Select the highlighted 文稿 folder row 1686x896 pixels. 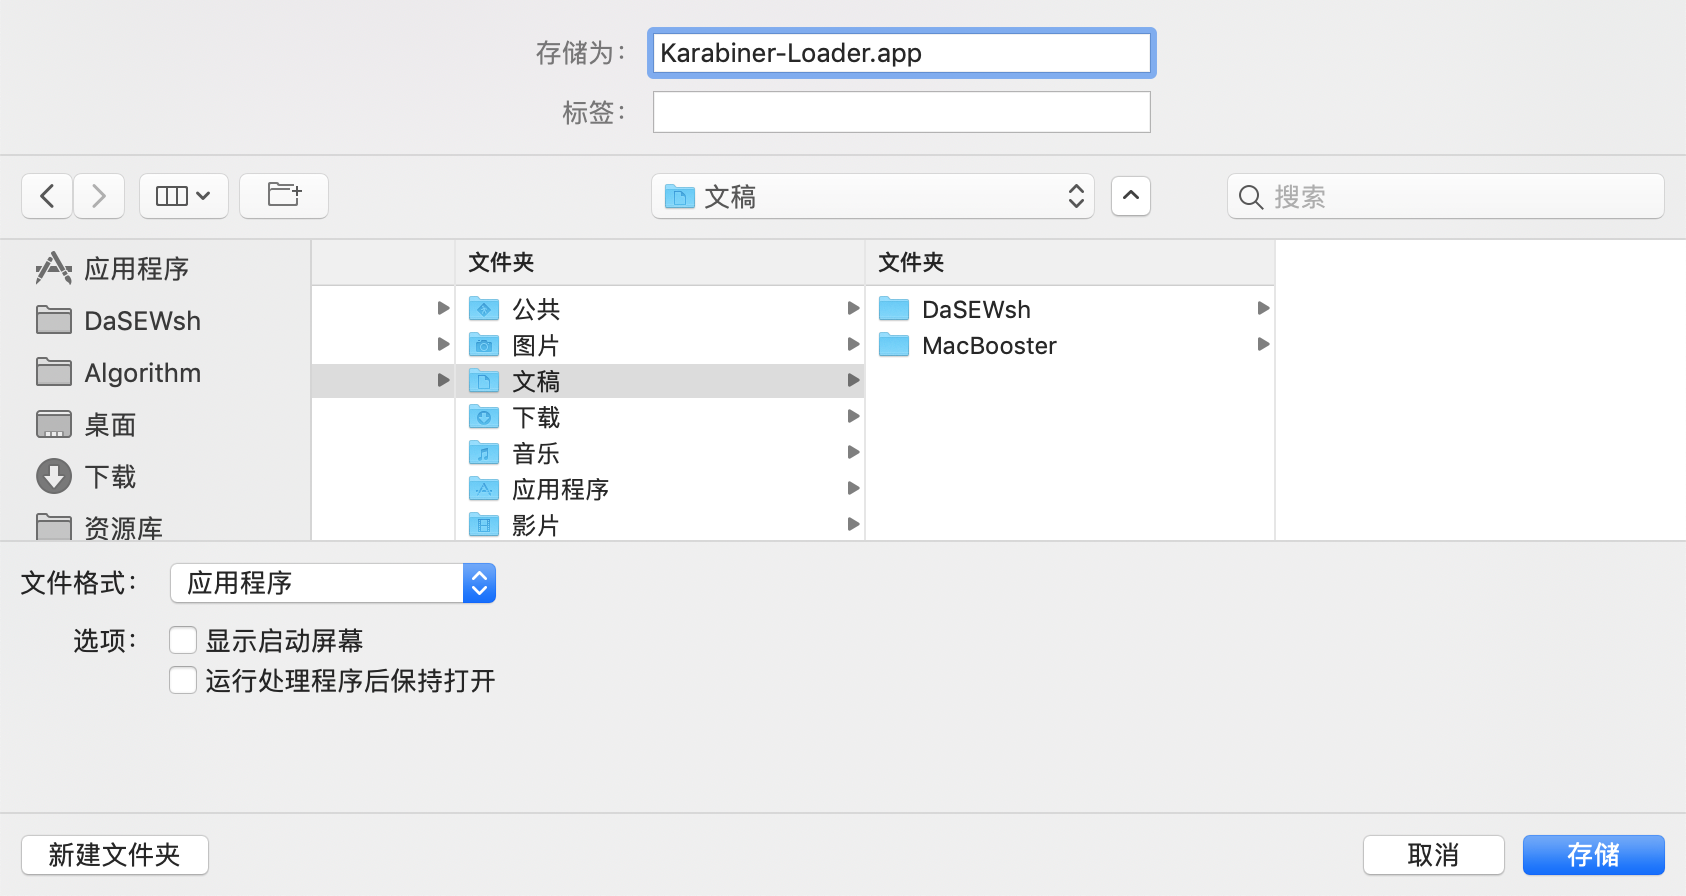point(660,381)
